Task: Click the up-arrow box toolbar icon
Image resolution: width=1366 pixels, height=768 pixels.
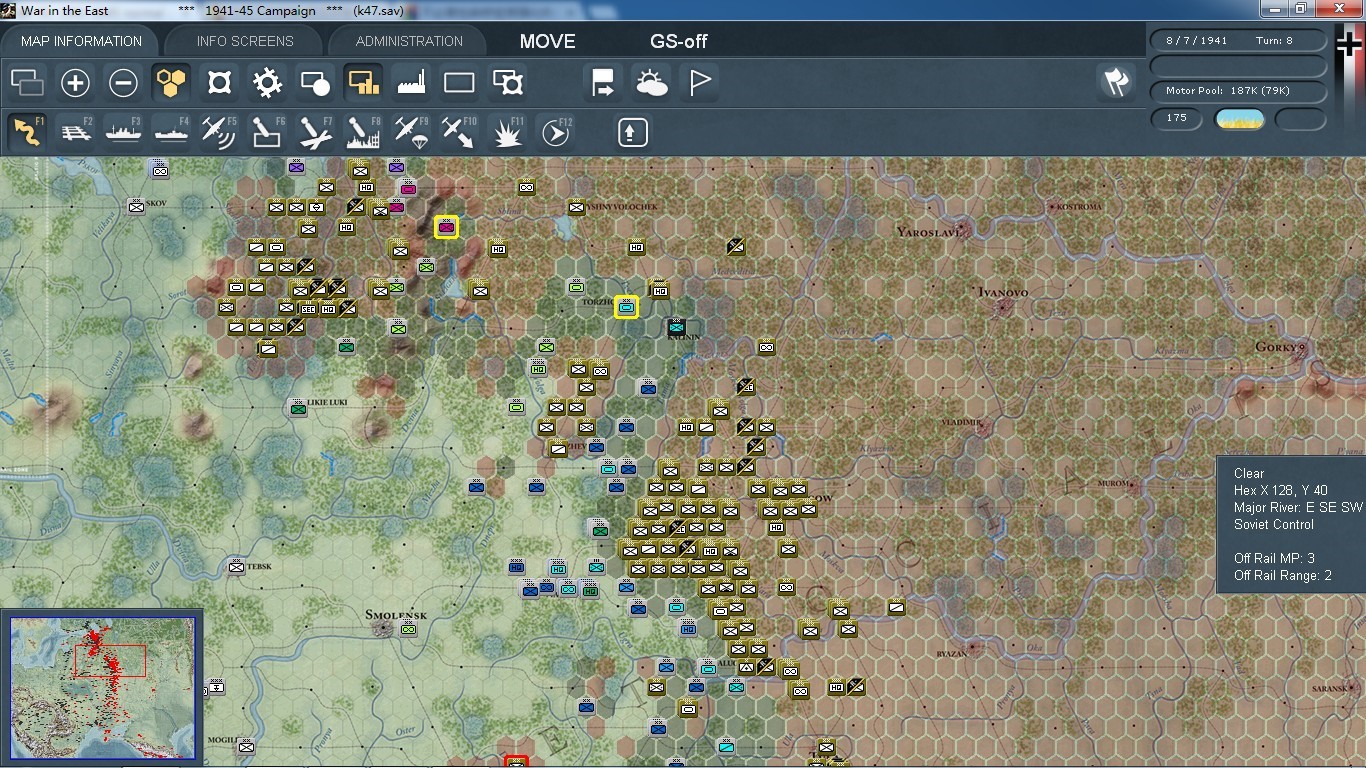Action: [x=632, y=132]
